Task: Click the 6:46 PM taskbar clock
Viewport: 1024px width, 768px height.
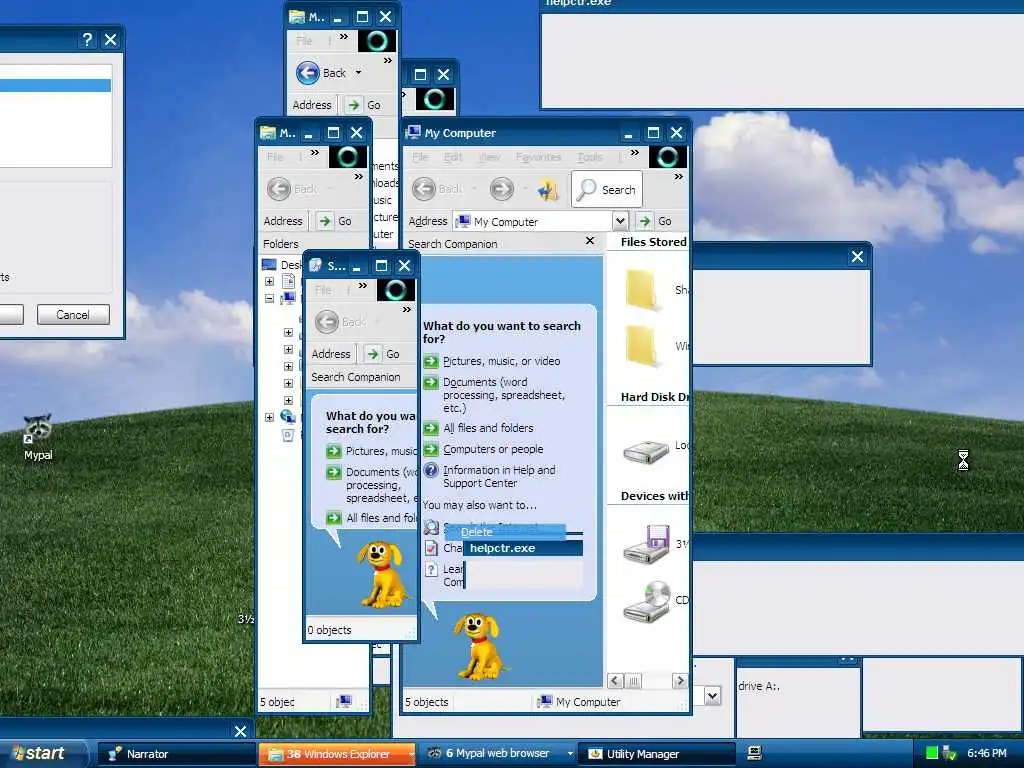Action: pyautogui.click(x=987, y=753)
